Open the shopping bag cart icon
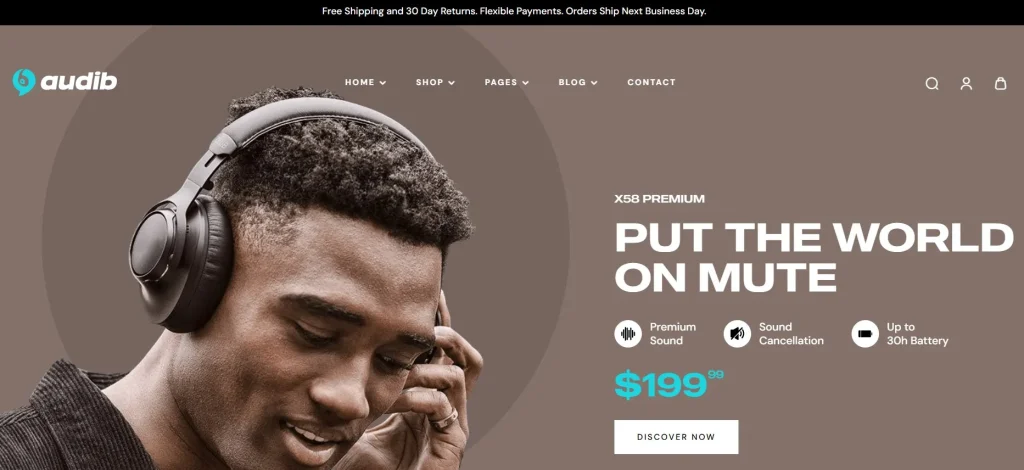 point(1000,83)
